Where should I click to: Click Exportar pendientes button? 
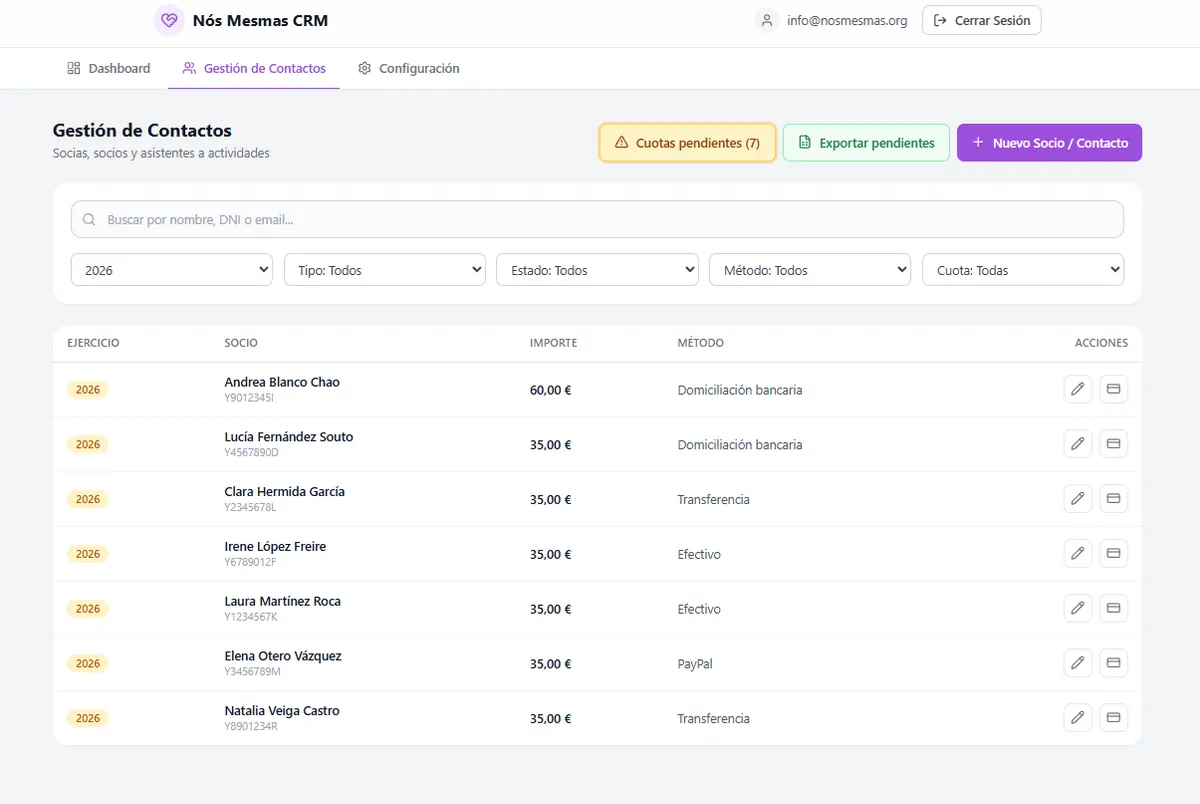click(x=866, y=143)
